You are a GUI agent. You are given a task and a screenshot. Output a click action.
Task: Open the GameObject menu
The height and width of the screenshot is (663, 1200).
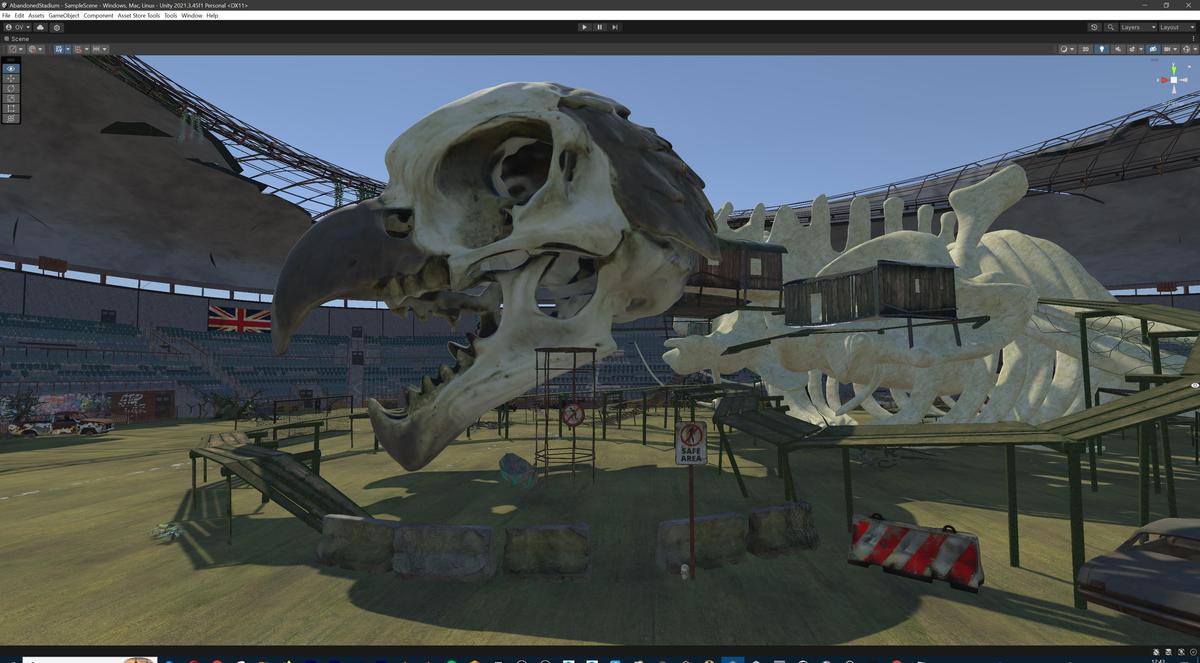click(x=63, y=15)
